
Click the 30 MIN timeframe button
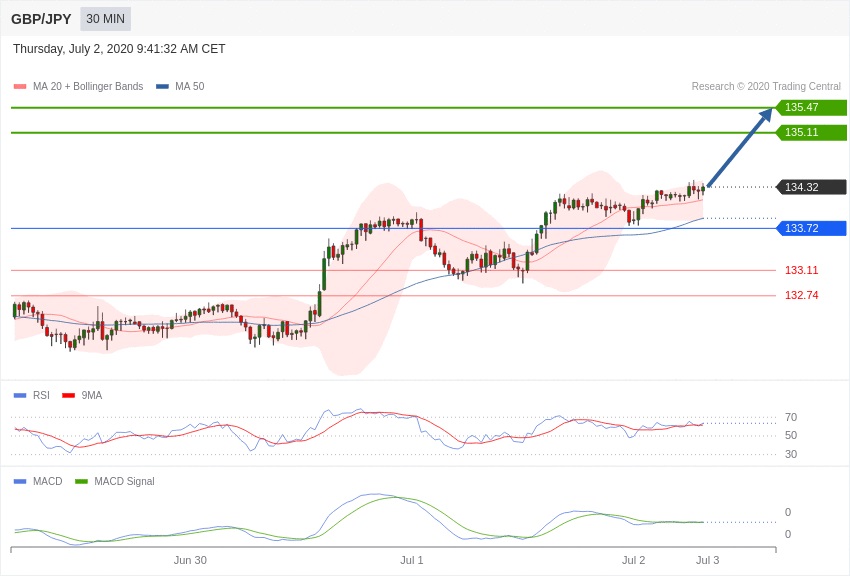click(x=105, y=19)
